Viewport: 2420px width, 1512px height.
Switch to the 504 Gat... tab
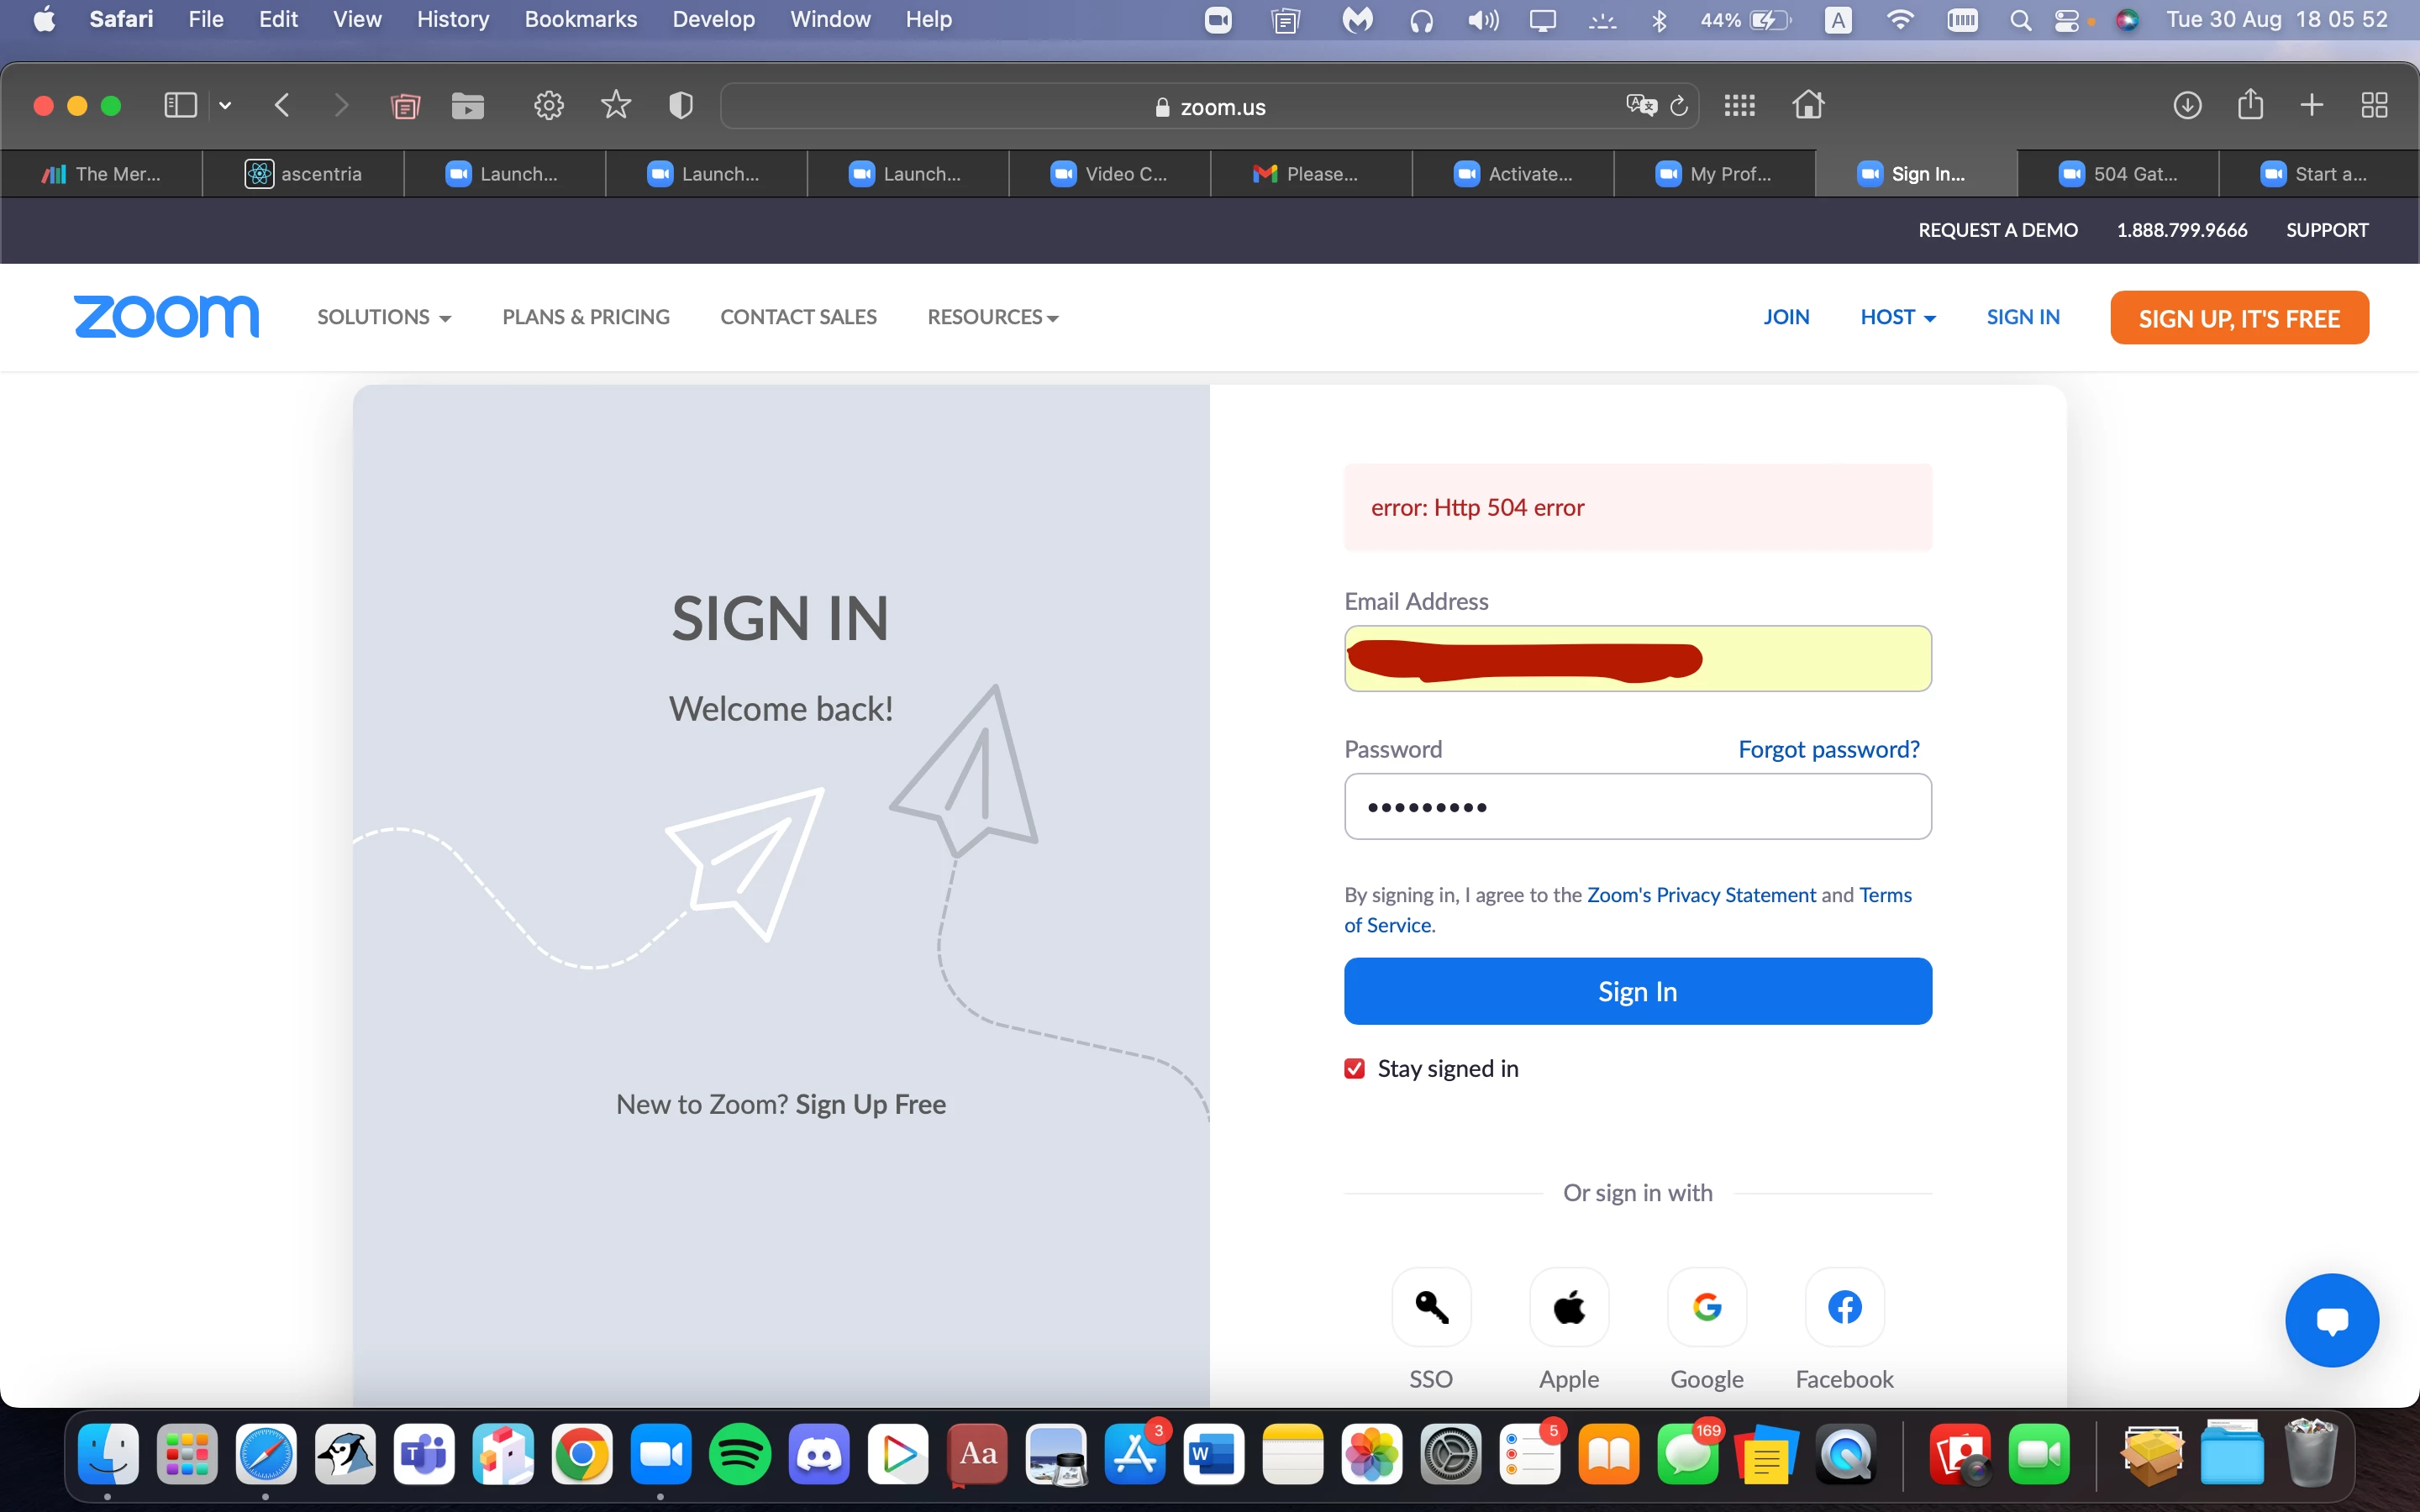tap(2117, 174)
